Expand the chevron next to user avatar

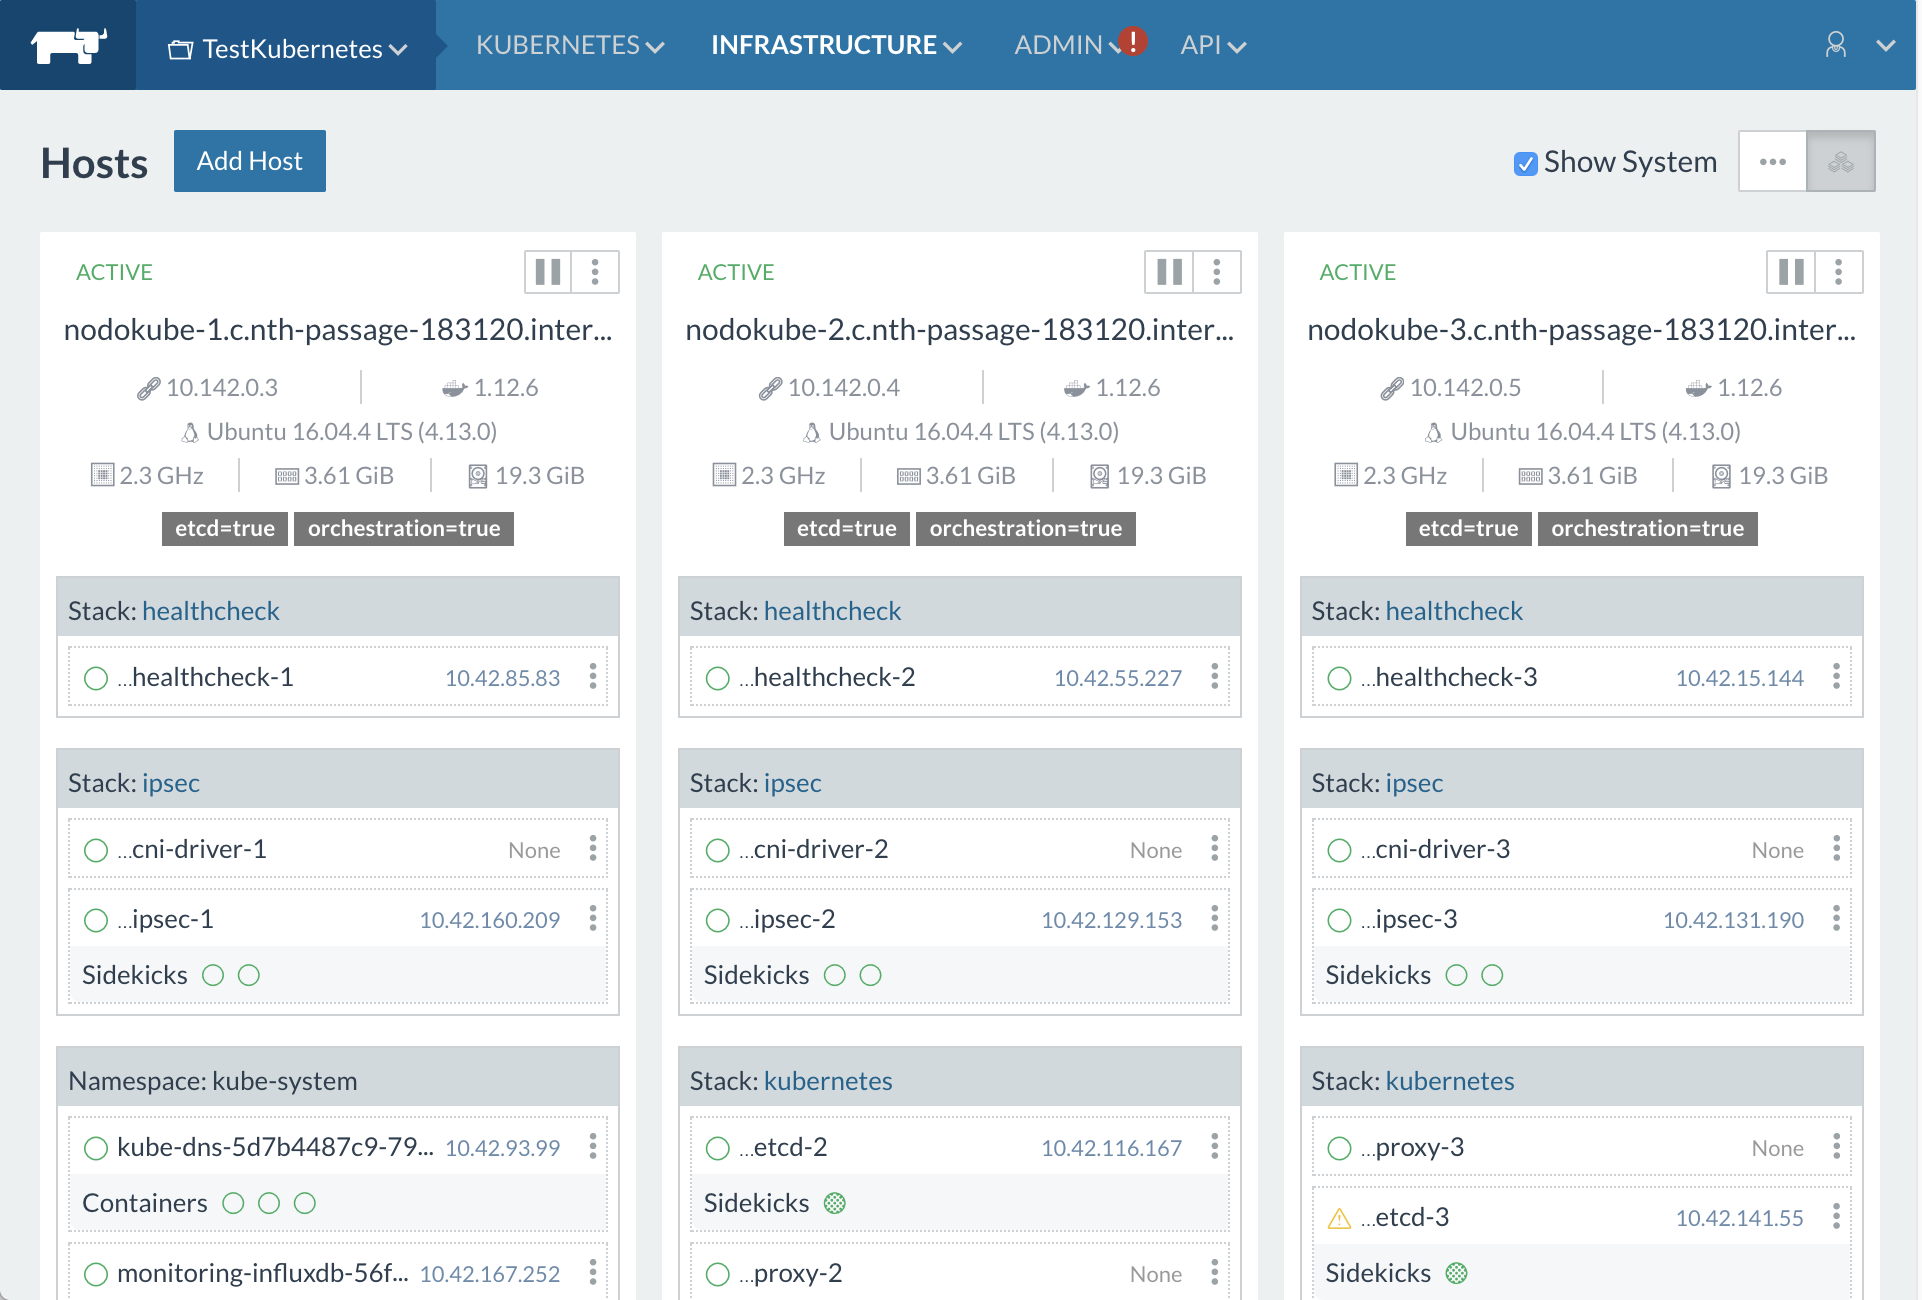[x=1886, y=45]
